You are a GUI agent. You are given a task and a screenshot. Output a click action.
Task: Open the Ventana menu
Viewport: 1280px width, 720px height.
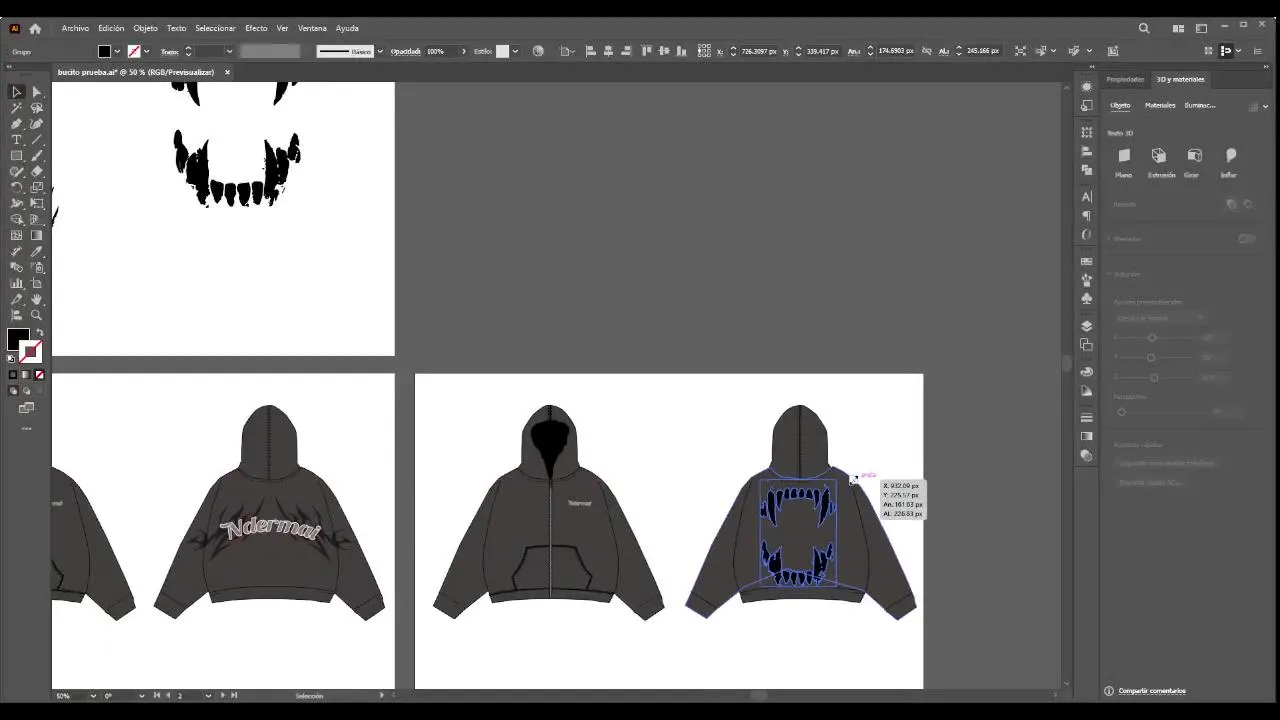[x=312, y=28]
